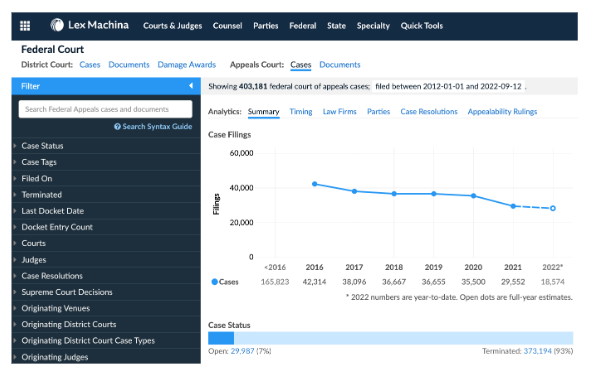606x367 pixels.
Task: Open District Court Documents link
Action: 129,65
